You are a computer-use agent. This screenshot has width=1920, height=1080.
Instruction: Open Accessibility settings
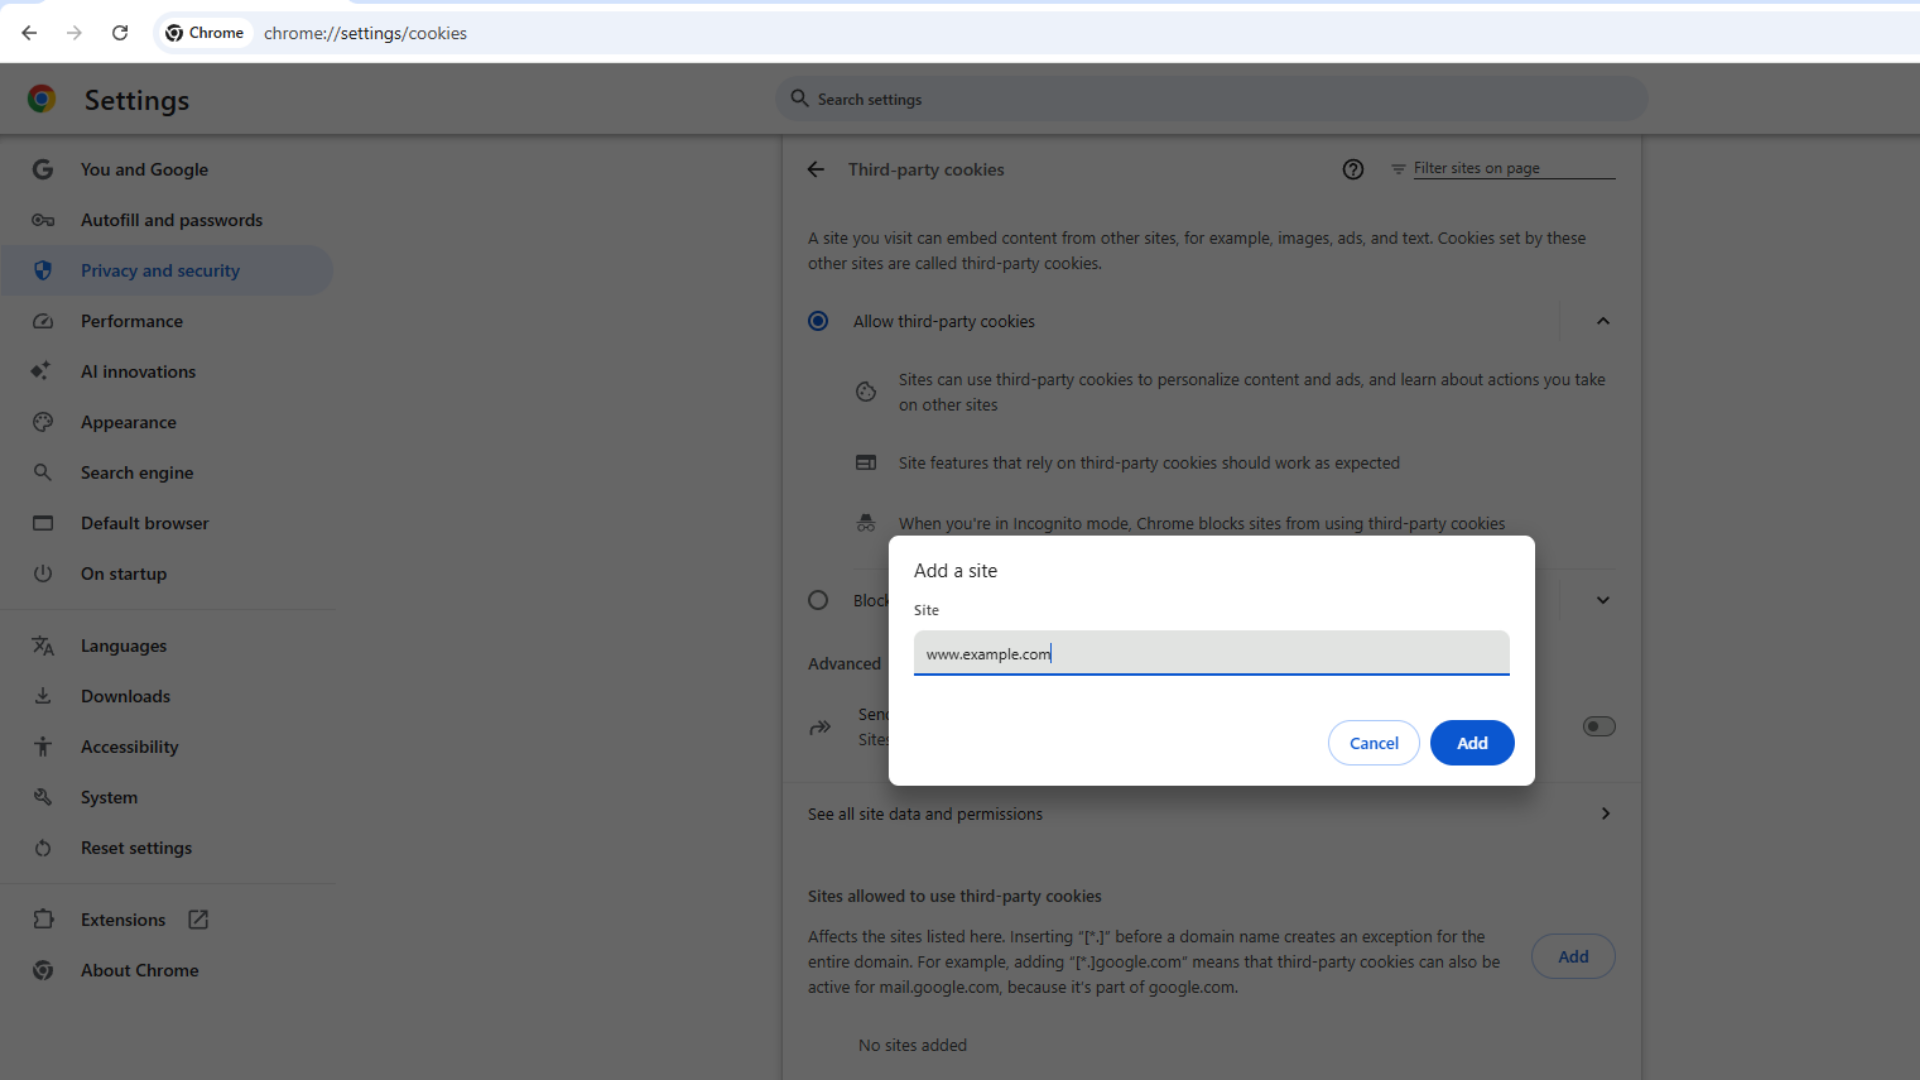130,746
